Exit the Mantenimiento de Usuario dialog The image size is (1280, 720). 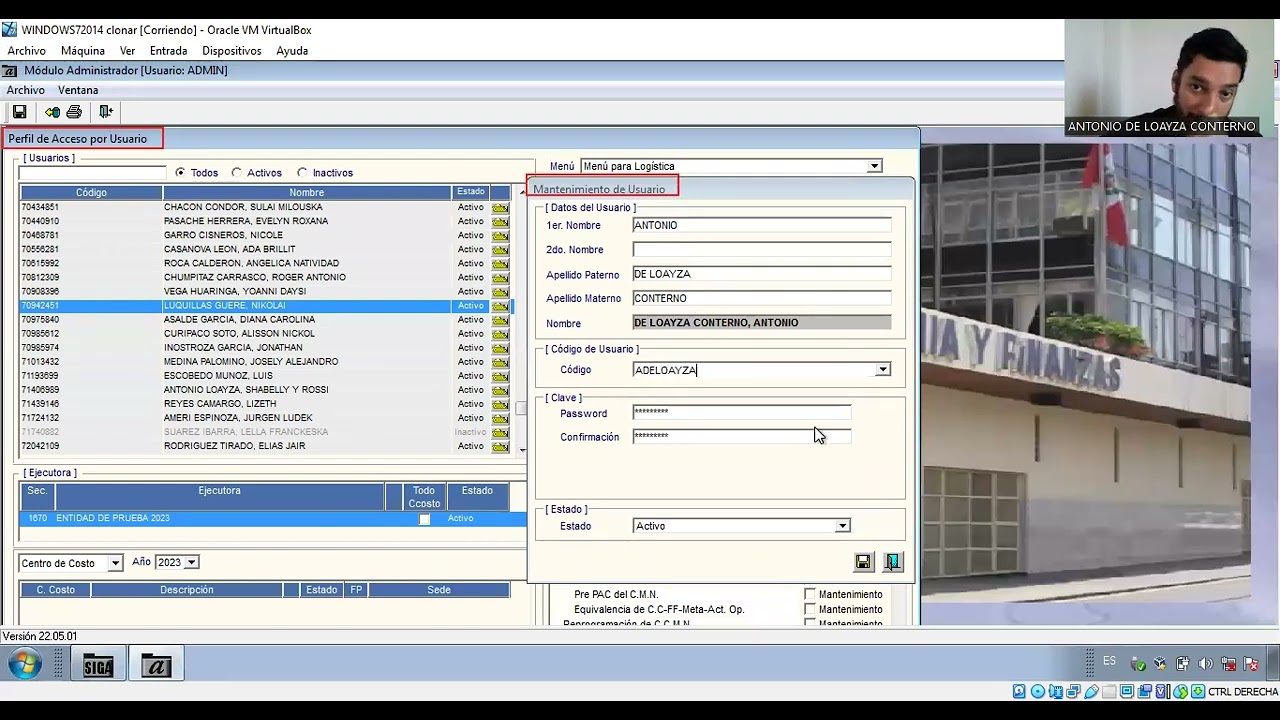click(893, 562)
